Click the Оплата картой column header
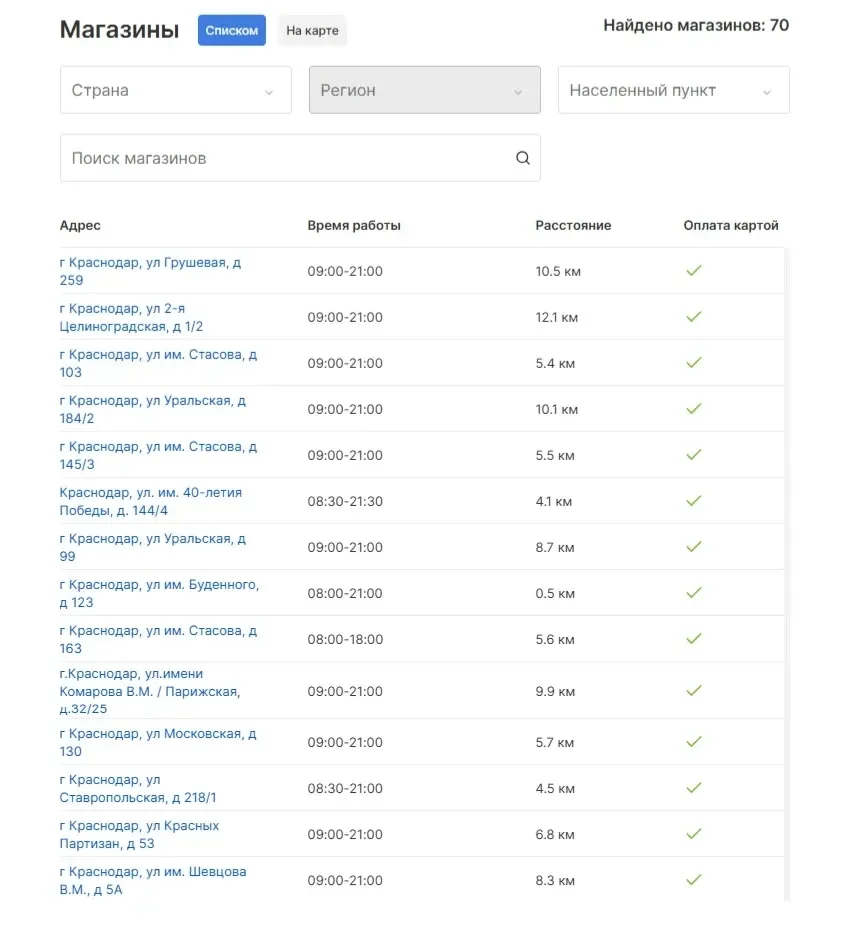The height and width of the screenshot is (943, 861). (731, 226)
